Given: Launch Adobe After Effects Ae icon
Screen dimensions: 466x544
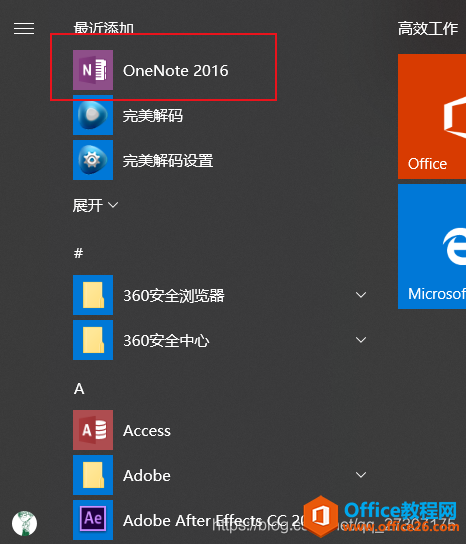Looking at the screenshot, I should [x=93, y=520].
